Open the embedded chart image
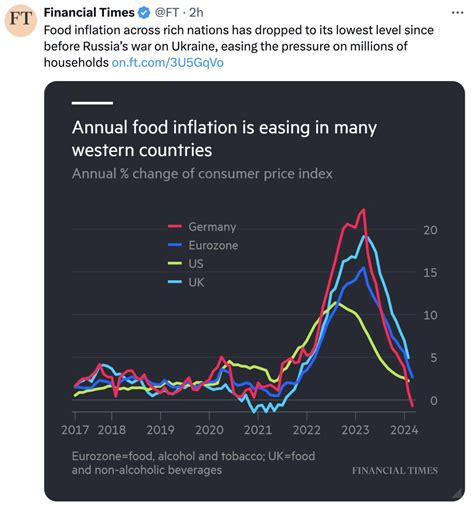Image resolution: width=474 pixels, height=505 pixels. (x=254, y=291)
